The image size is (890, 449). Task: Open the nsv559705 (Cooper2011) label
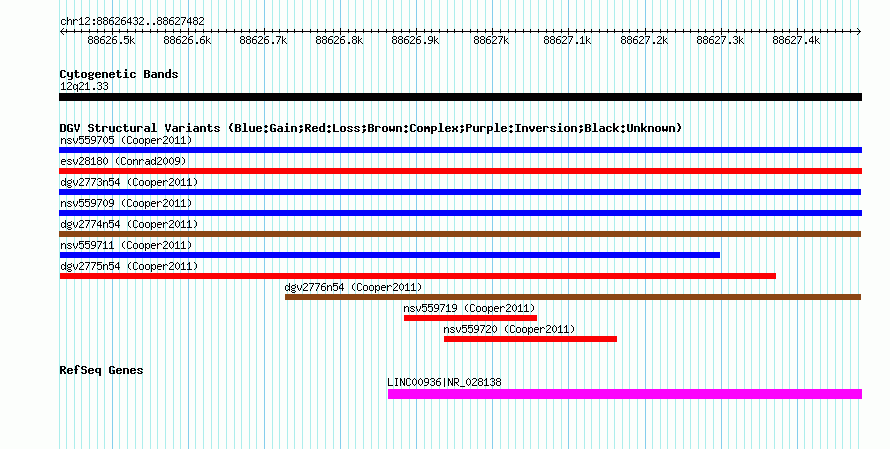point(126,140)
